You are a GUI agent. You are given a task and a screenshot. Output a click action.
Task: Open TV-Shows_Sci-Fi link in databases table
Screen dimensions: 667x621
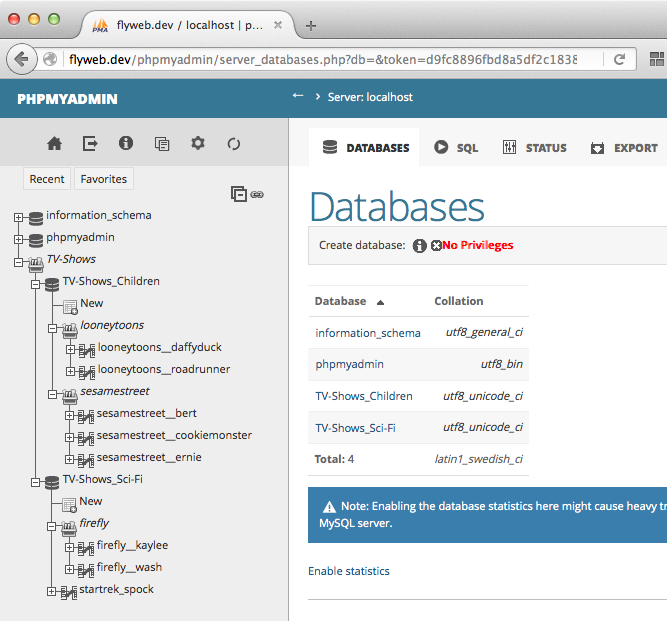(x=356, y=428)
